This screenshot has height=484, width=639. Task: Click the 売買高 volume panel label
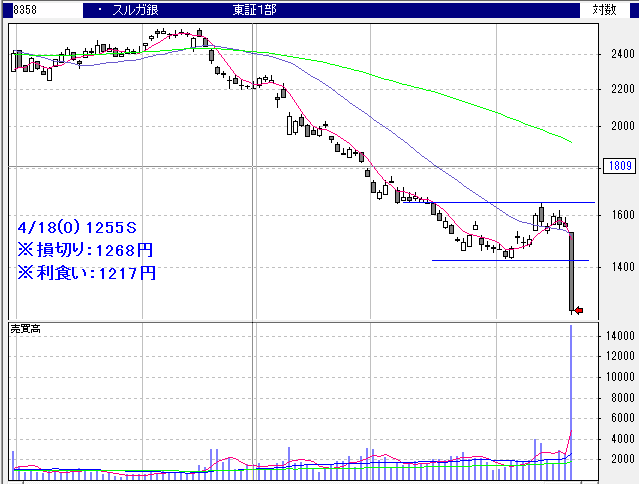(x=23, y=328)
